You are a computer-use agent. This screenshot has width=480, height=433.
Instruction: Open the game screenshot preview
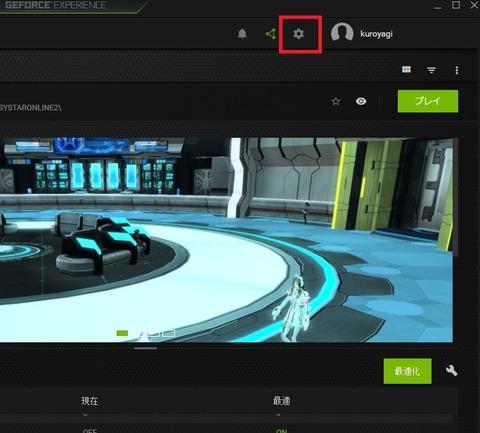point(226,240)
